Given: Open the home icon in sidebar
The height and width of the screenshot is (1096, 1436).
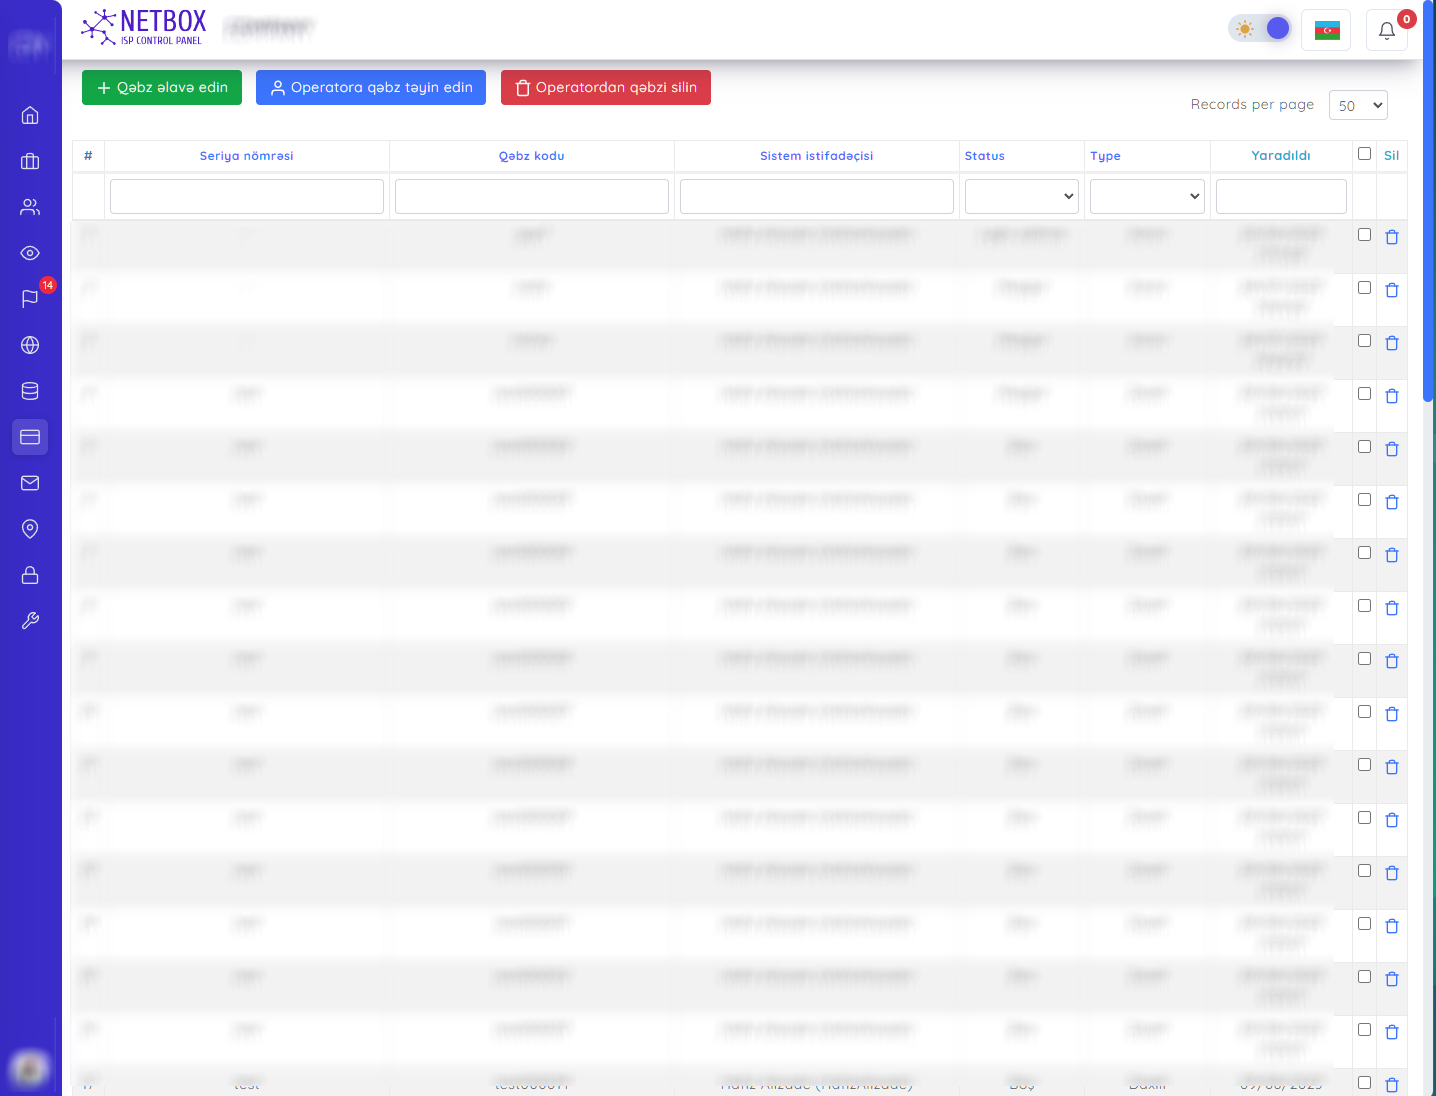Looking at the screenshot, I should click(30, 115).
